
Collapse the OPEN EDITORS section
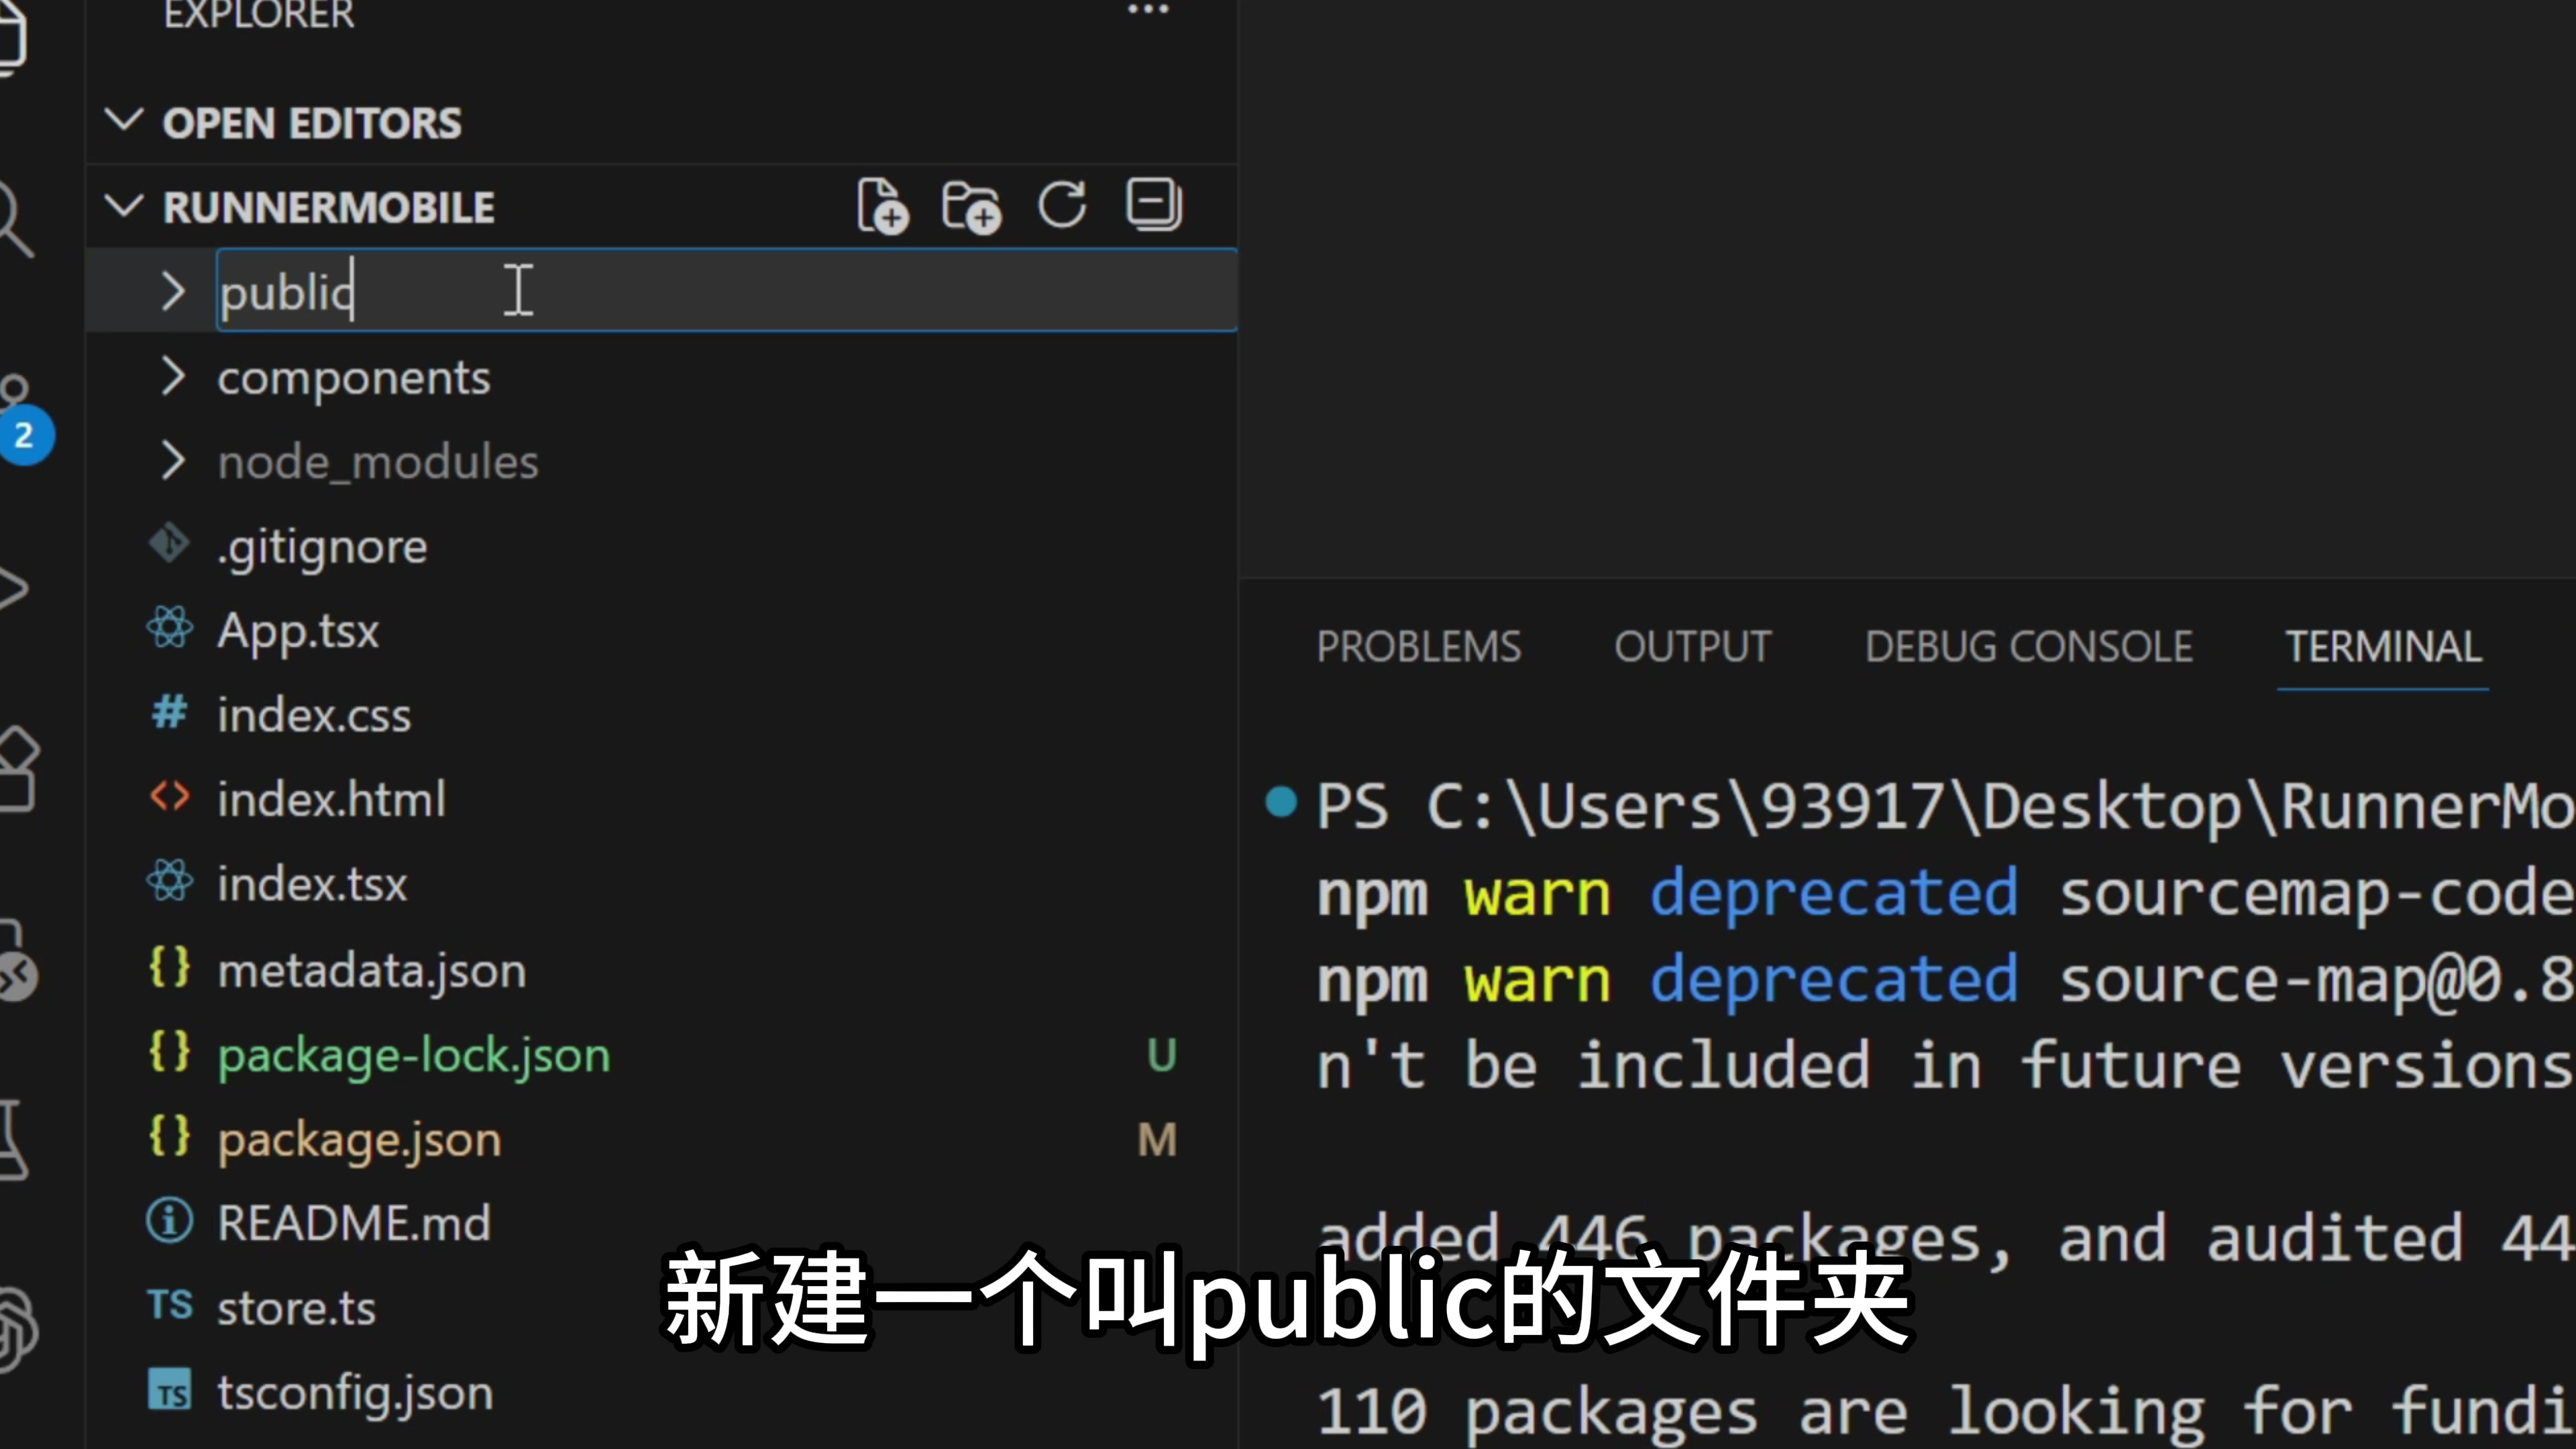coord(124,122)
